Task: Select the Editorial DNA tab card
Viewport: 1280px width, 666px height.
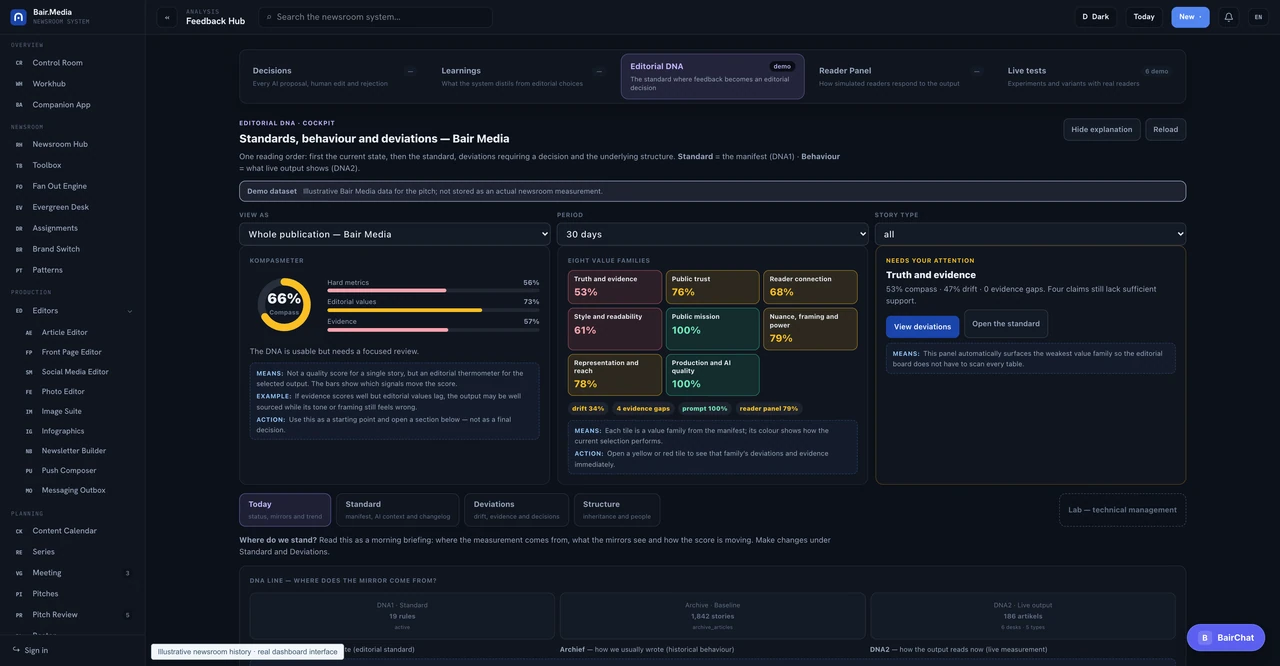Action: click(712, 76)
